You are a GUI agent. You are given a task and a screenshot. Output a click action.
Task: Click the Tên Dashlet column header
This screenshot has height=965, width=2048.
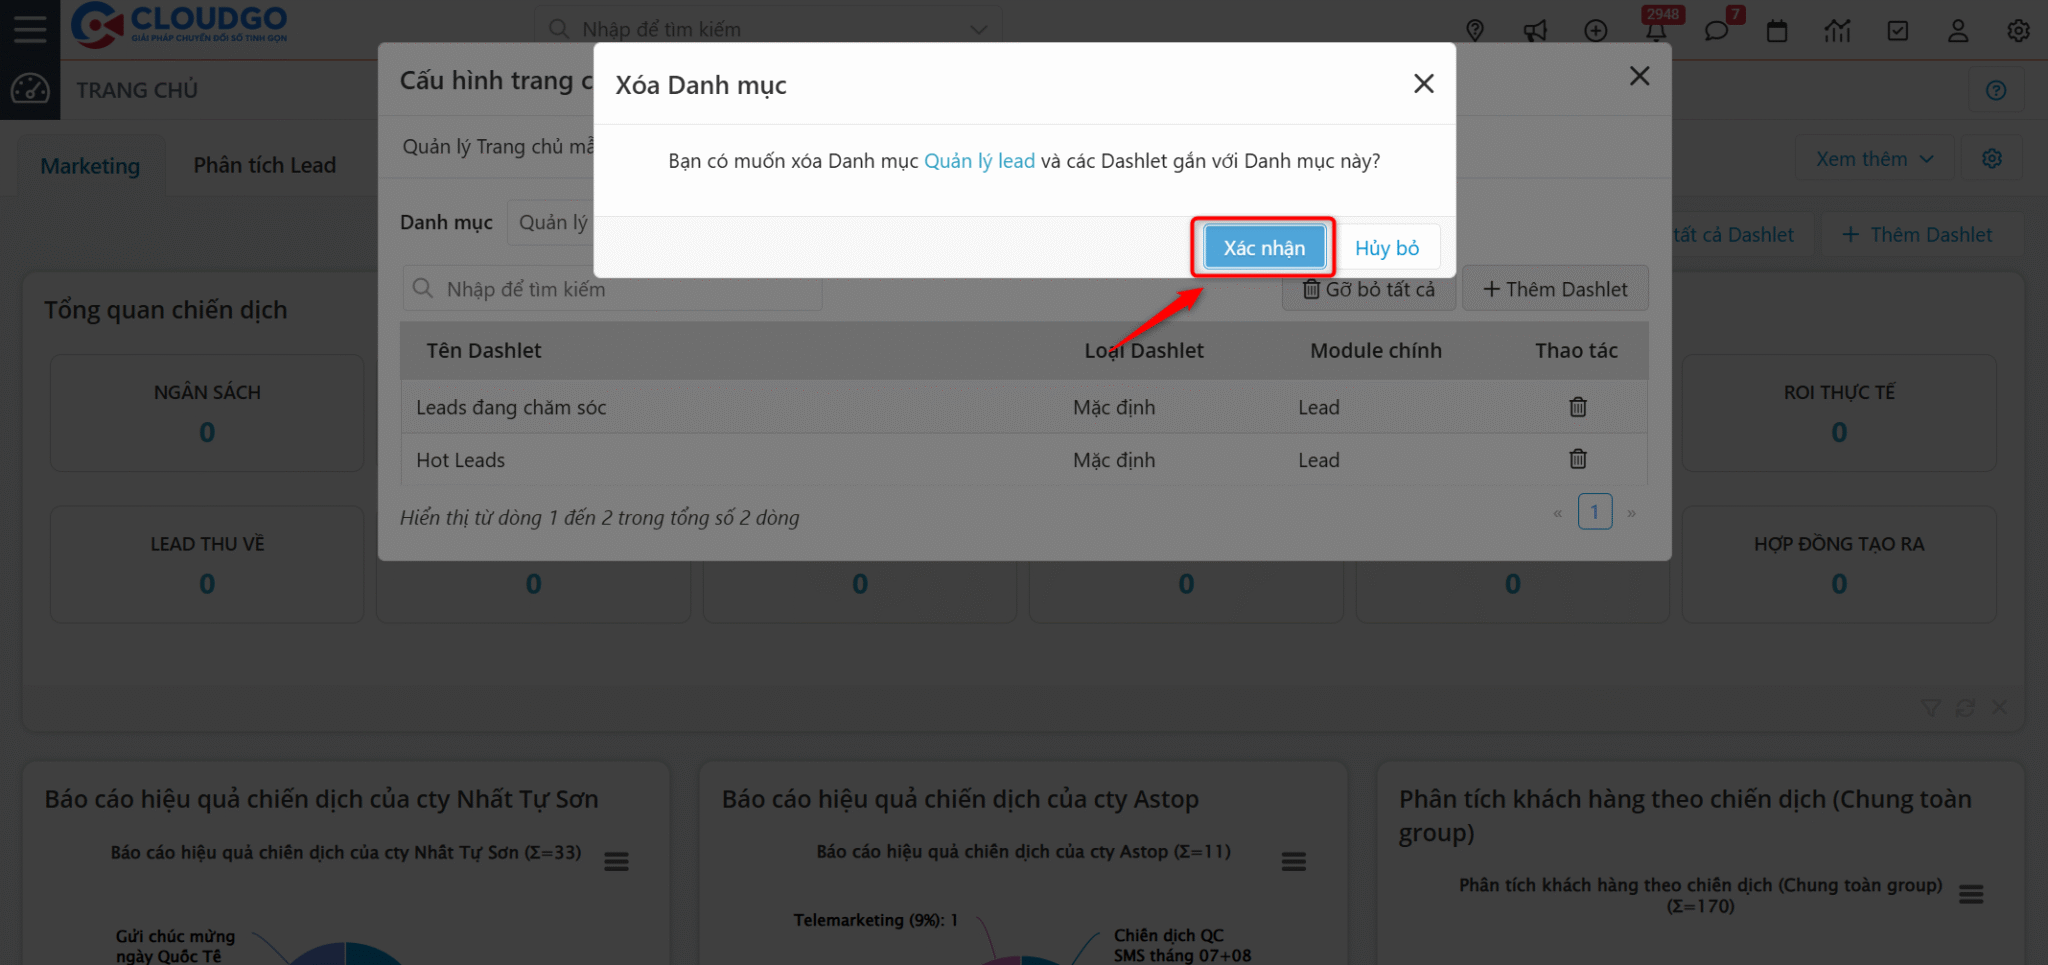[x=484, y=350]
